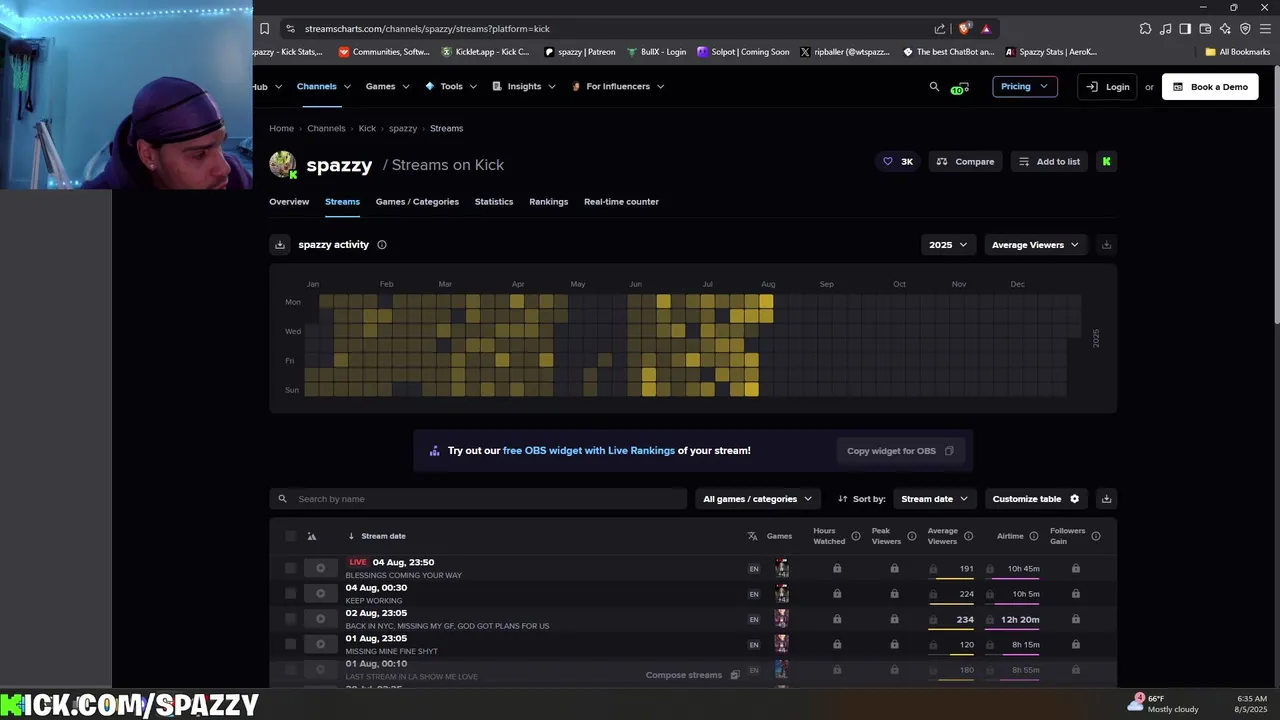Viewport: 1280px width, 720px height.
Task: Download the streams table using export icon
Action: pos(1106,499)
